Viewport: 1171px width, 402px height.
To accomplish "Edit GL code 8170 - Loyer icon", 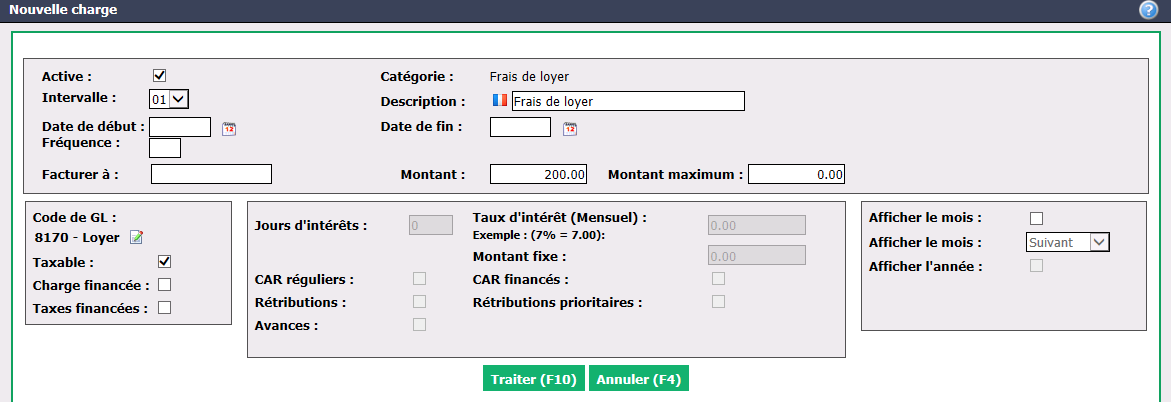I will tap(136, 238).
